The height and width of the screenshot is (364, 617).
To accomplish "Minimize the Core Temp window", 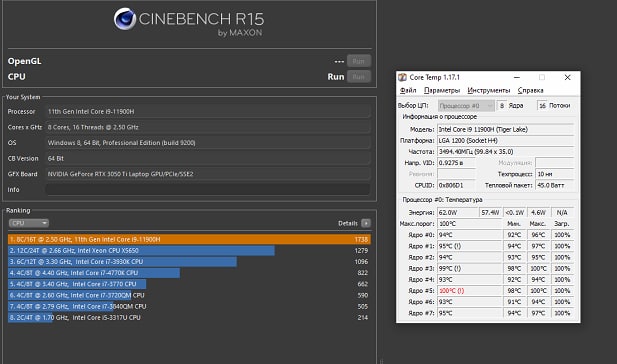I will click(517, 78).
